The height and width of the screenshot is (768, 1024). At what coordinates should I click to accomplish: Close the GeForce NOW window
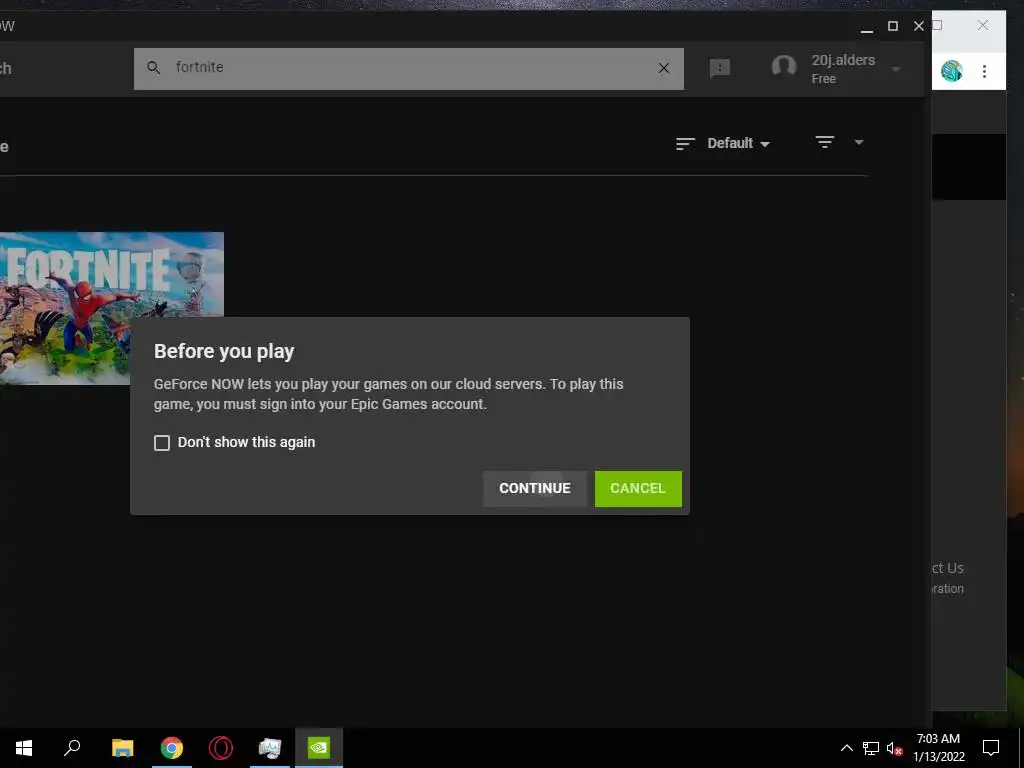coord(918,26)
